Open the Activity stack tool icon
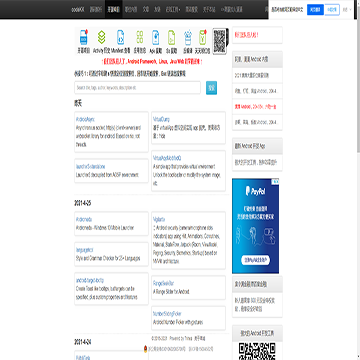 click(x=101, y=37)
